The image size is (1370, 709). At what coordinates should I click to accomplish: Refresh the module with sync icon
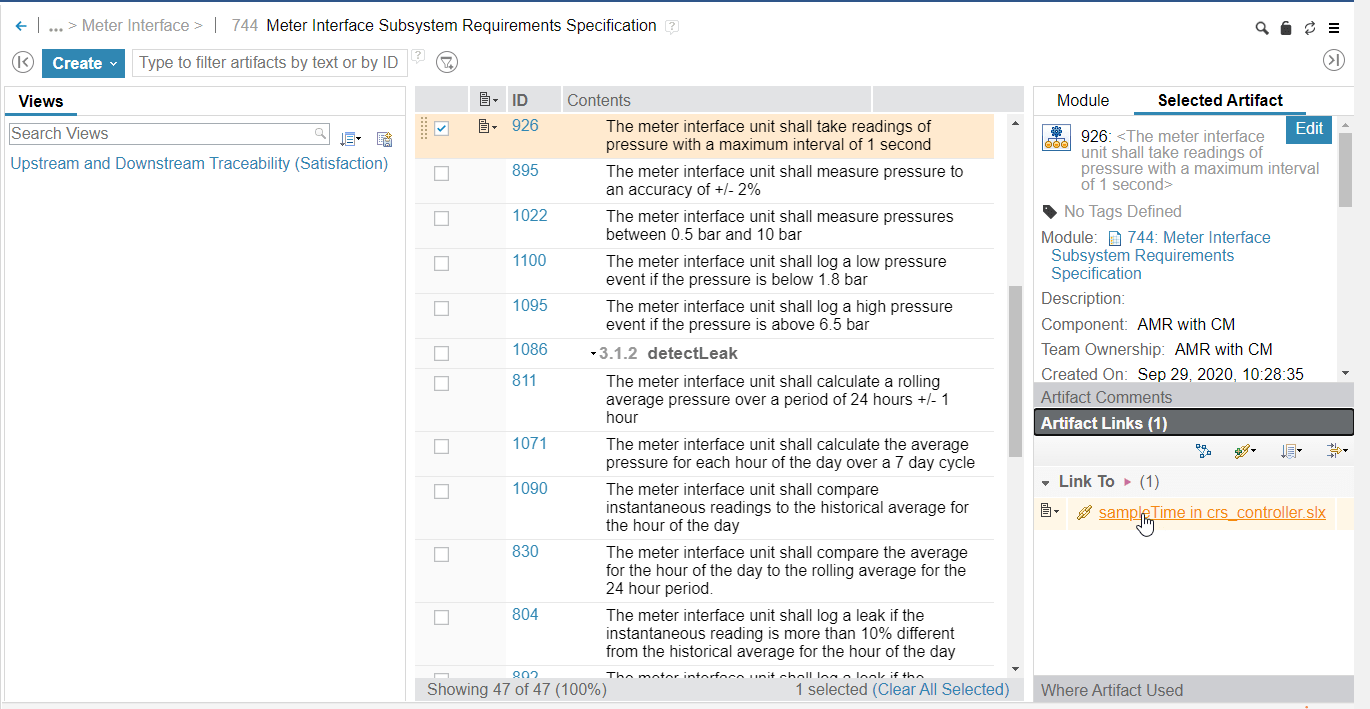tap(1310, 28)
